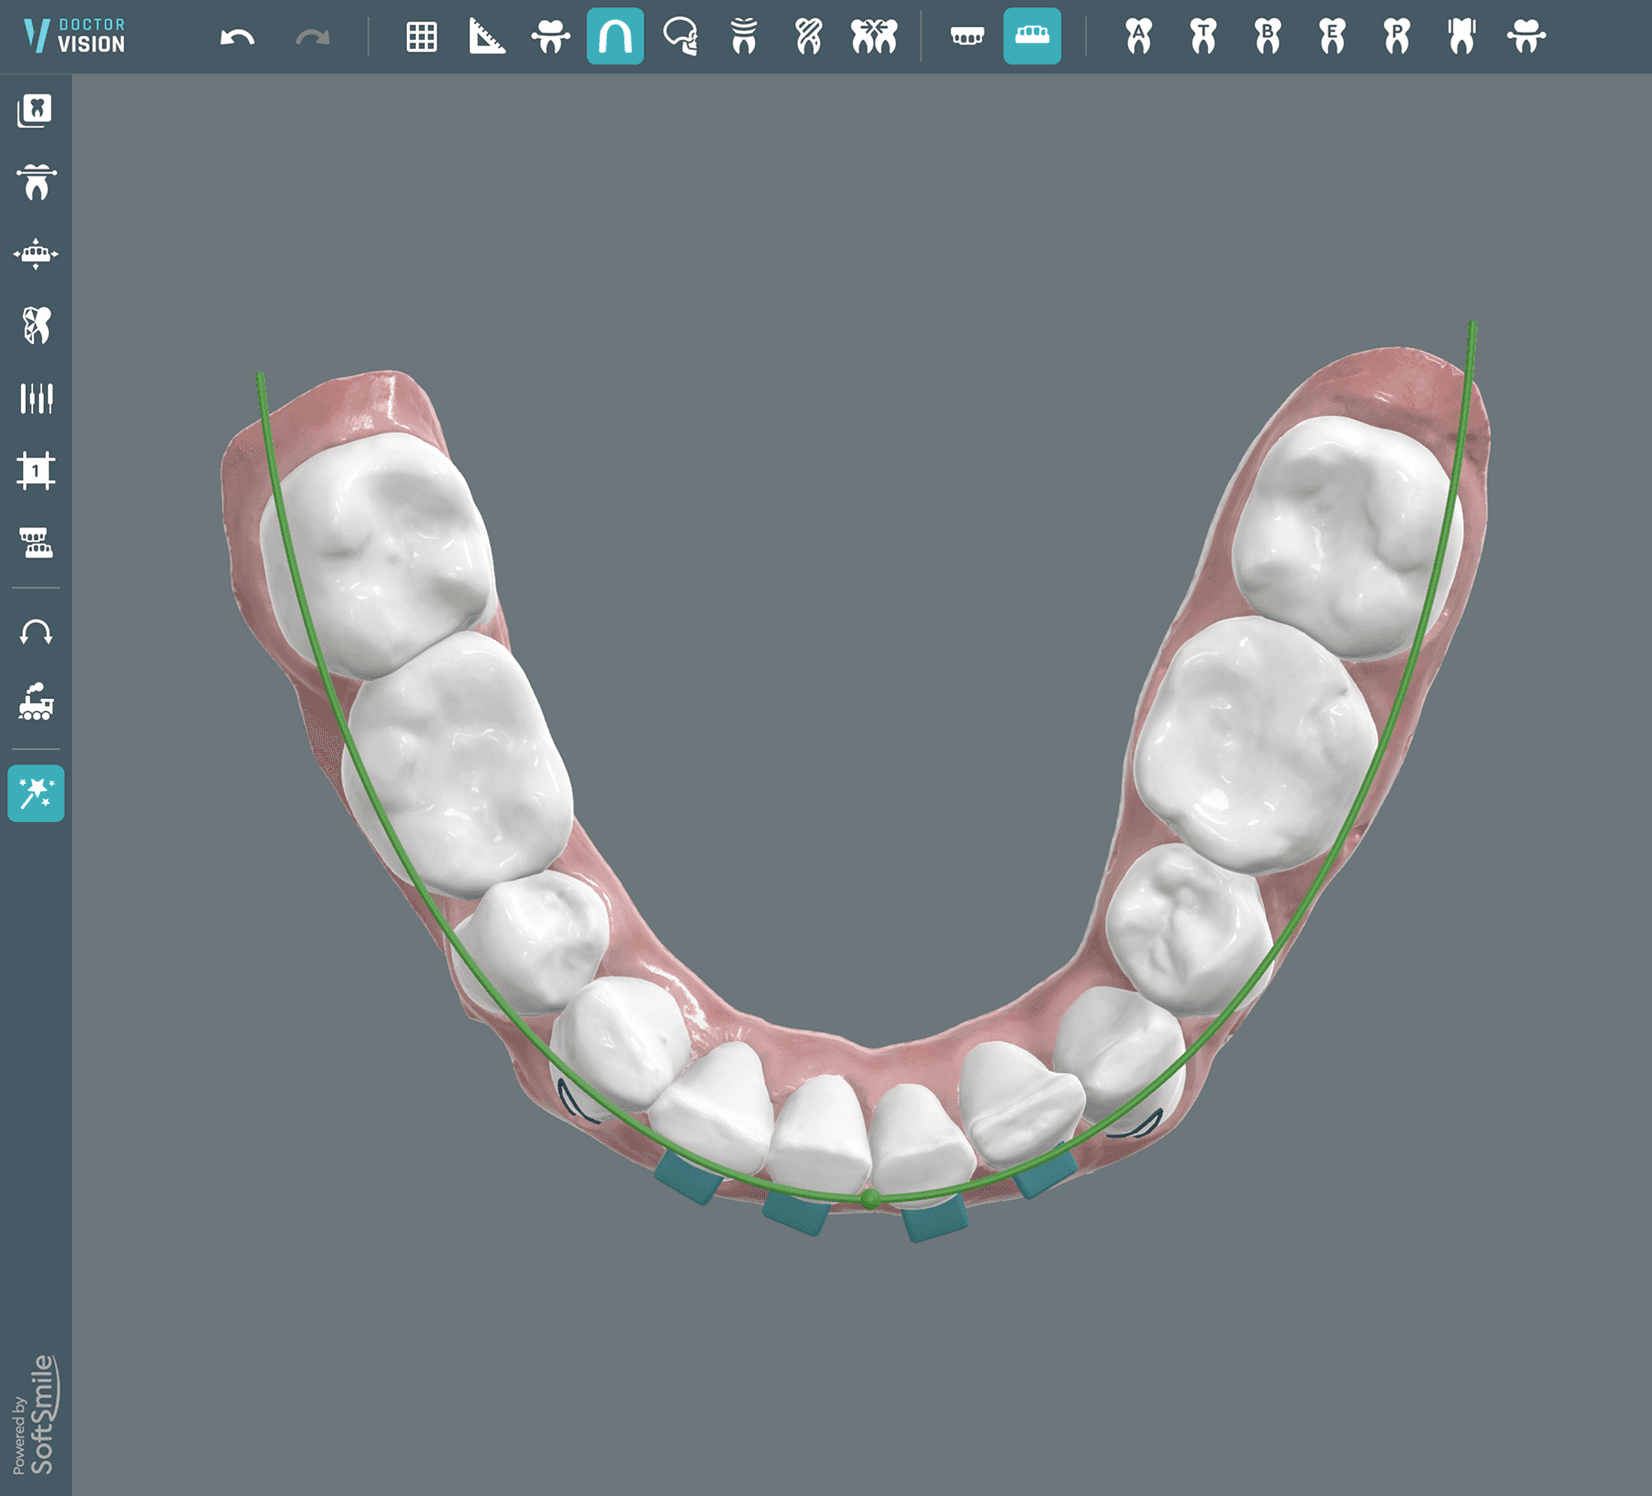Apply the letter A attachment tool
1652x1496 pixels.
pyautogui.click(x=1139, y=38)
